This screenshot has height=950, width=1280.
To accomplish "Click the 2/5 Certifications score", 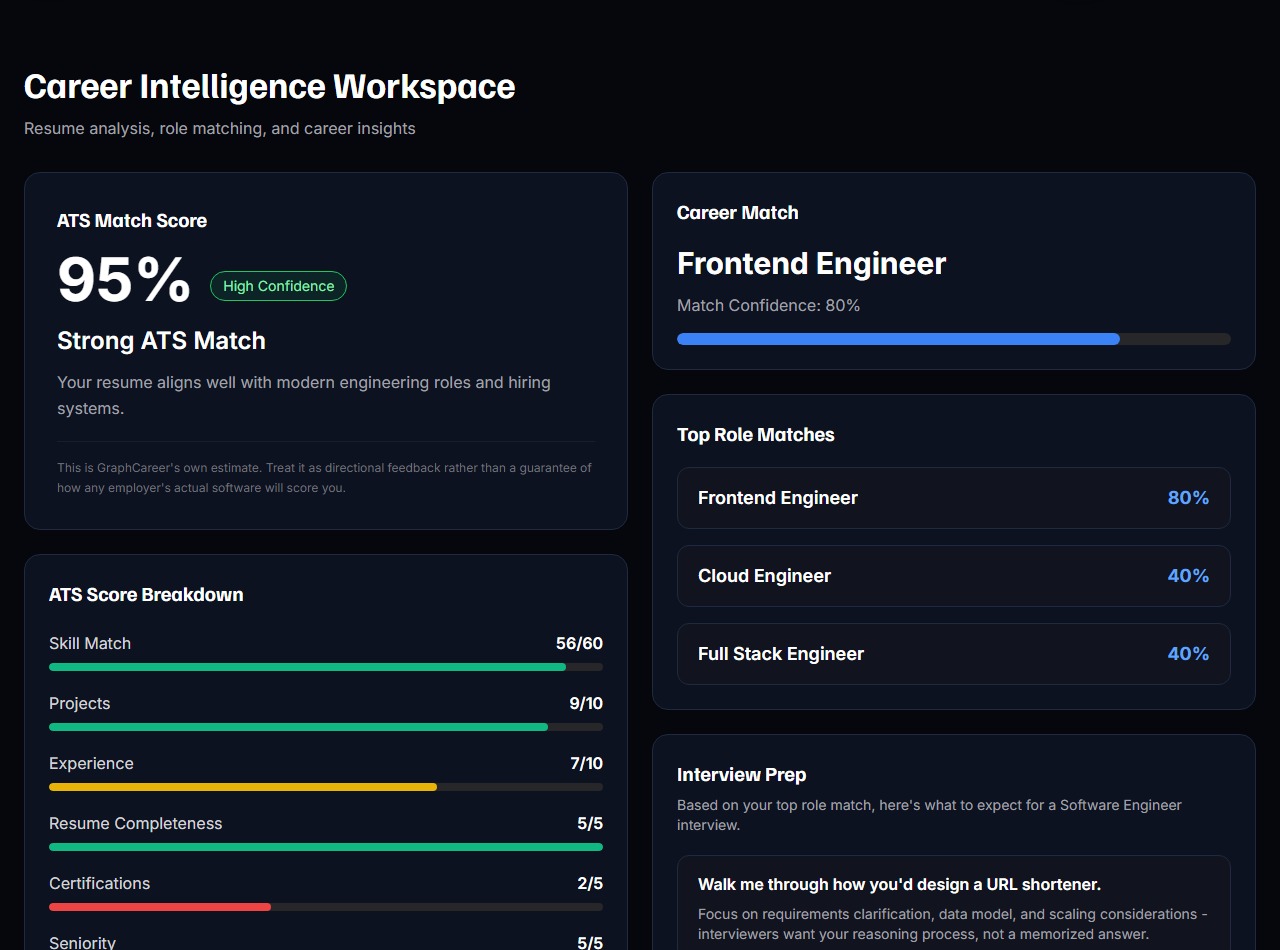I will point(590,883).
